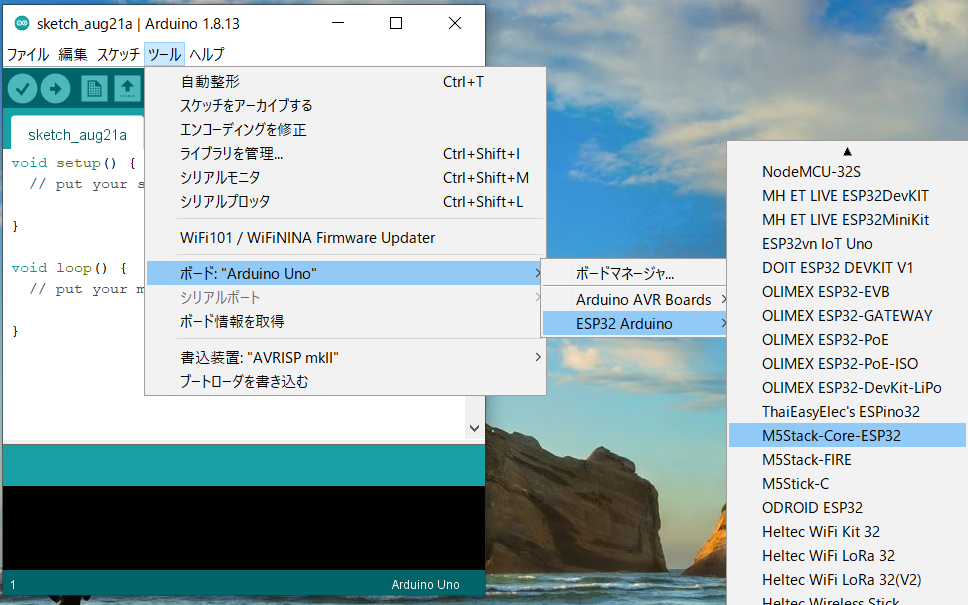This screenshot has width=968, height=605.
Task: Click void setup() line in editor
Action: pyautogui.click(x=73, y=163)
